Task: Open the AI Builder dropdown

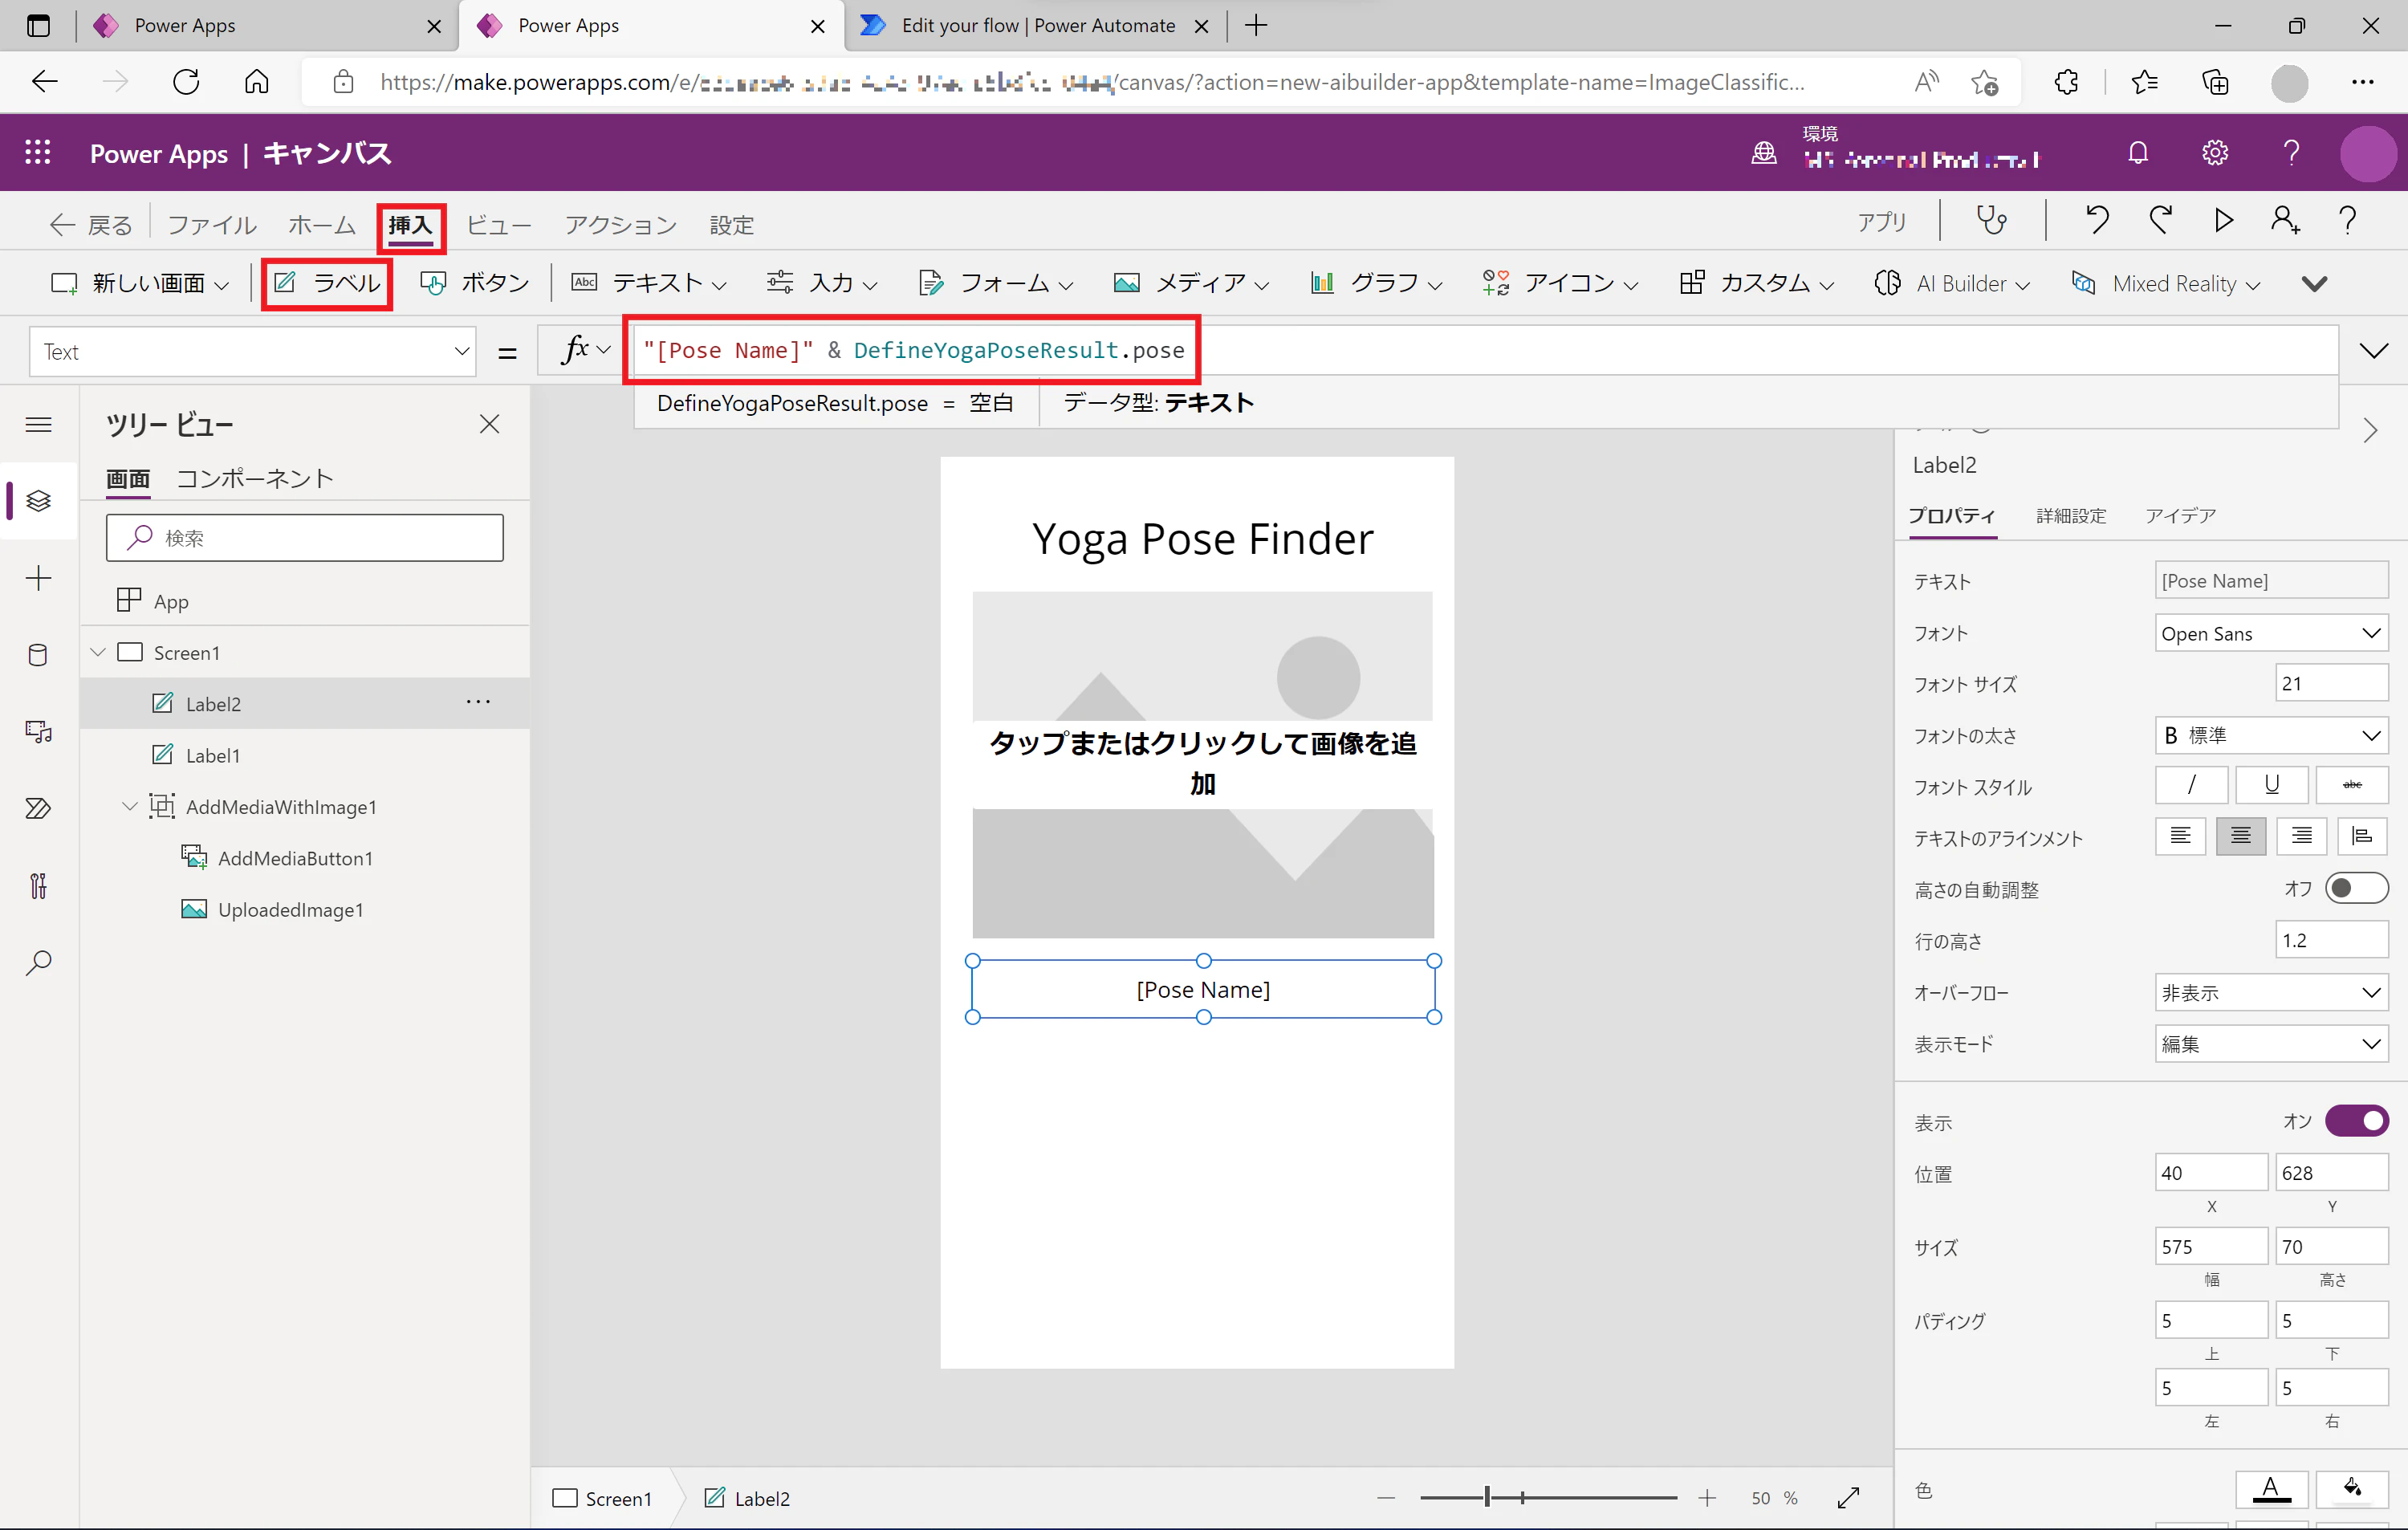Action: [x=1951, y=284]
